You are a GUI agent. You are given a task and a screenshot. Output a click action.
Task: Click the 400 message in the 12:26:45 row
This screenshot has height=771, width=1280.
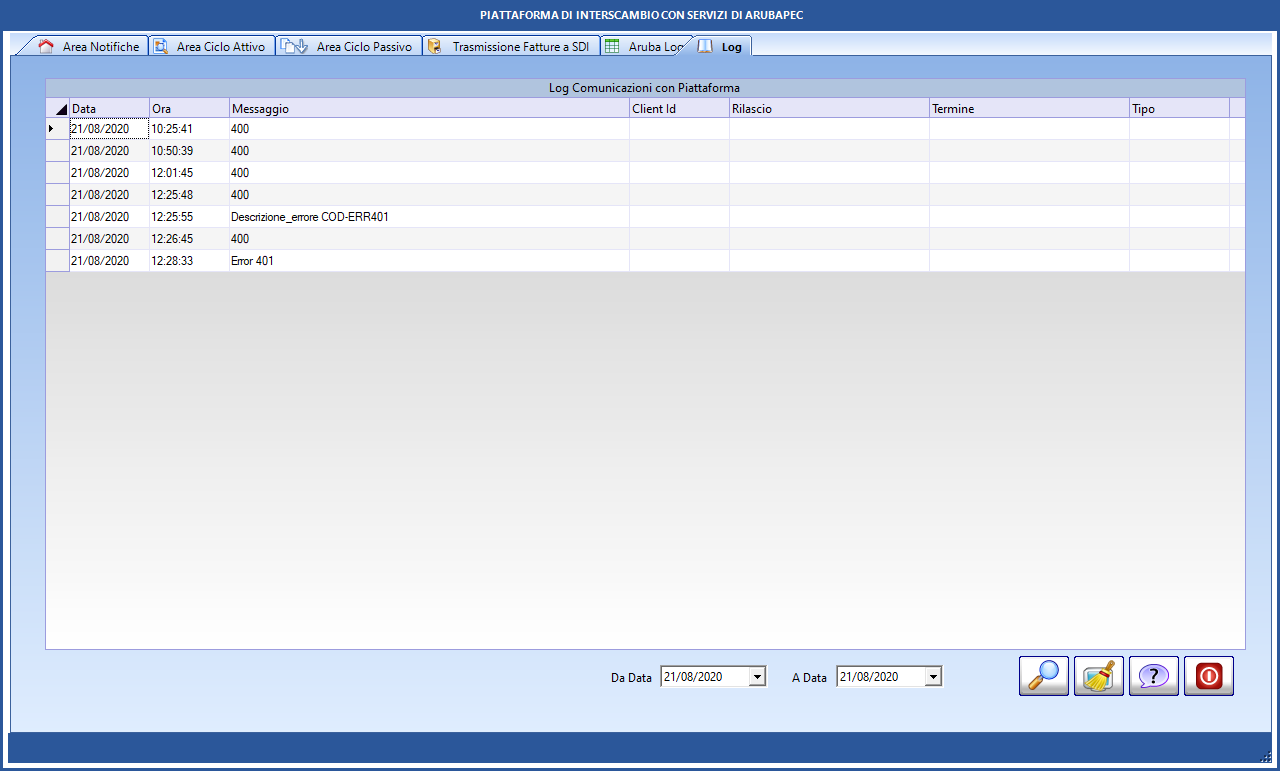click(x=429, y=239)
